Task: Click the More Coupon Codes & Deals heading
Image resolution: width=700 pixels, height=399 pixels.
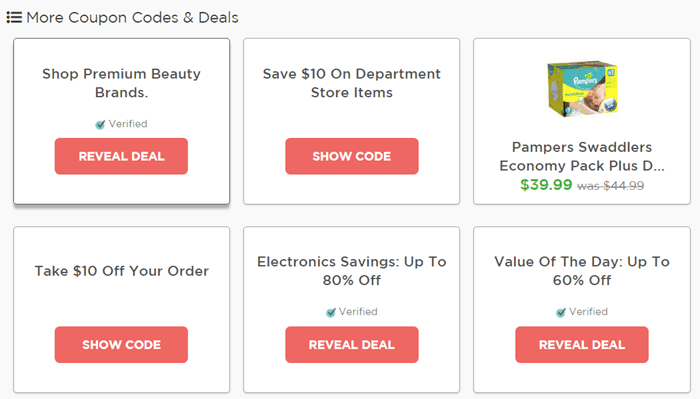Action: (132, 17)
